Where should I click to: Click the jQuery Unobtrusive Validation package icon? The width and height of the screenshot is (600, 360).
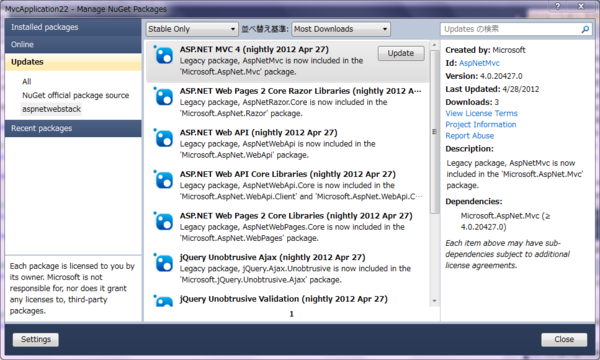point(163,301)
